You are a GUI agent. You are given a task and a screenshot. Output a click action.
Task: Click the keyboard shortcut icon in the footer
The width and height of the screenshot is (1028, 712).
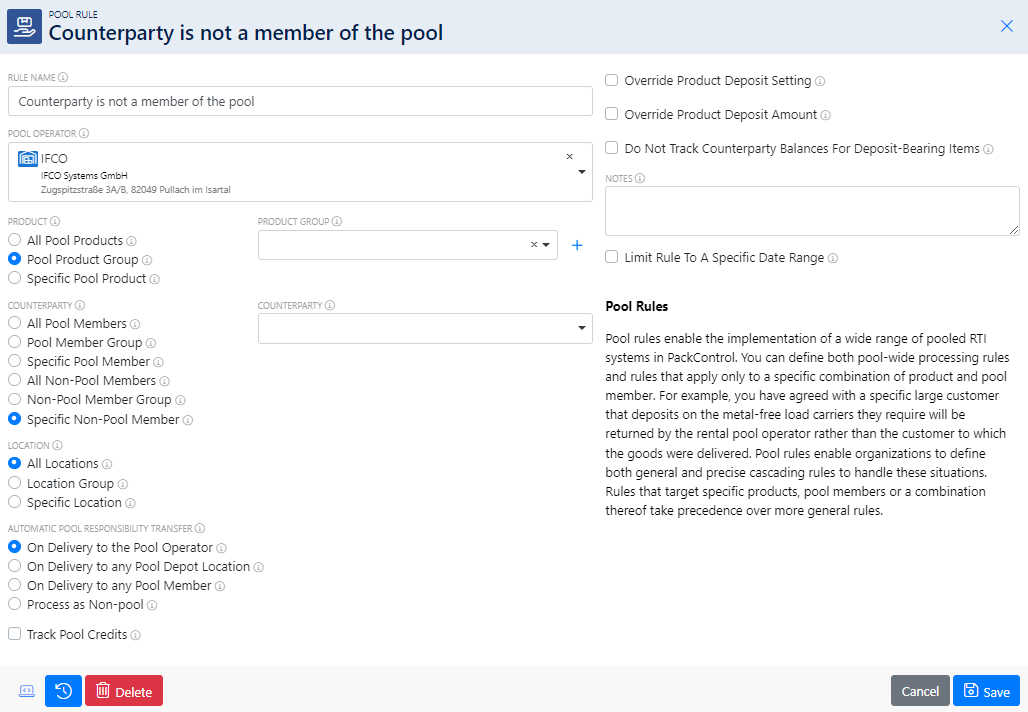tap(26, 690)
